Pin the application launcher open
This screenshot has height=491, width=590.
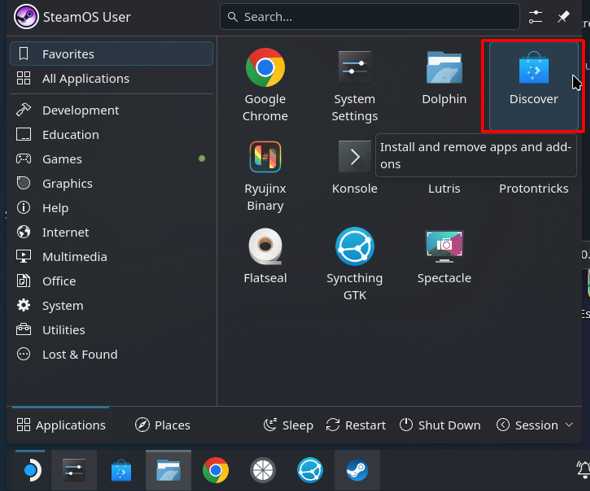click(x=563, y=17)
